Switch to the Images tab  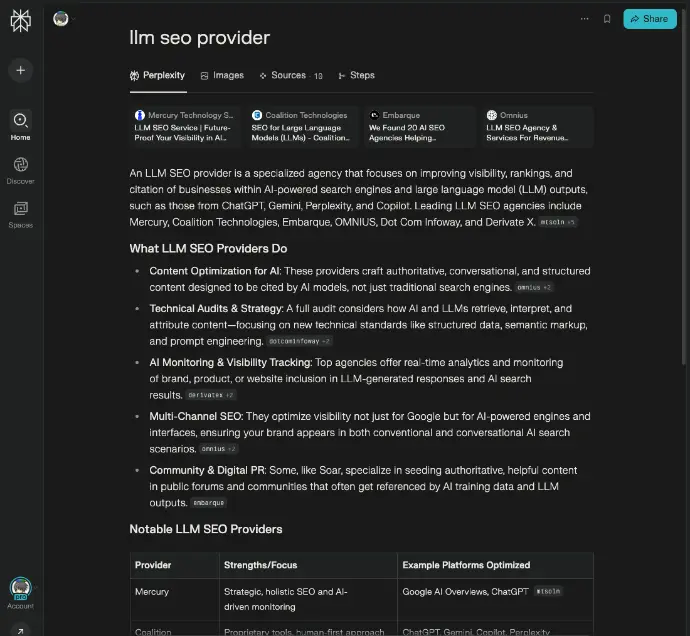[x=222, y=75]
